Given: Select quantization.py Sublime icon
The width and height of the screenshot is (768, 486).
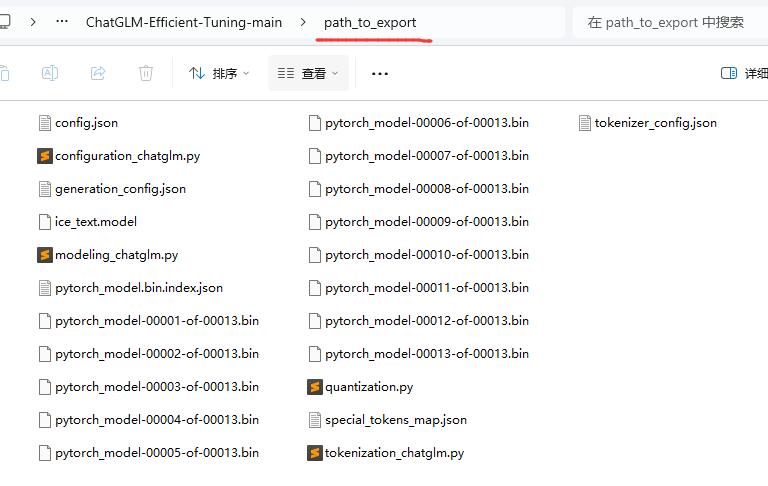Looking at the screenshot, I should pos(315,387).
